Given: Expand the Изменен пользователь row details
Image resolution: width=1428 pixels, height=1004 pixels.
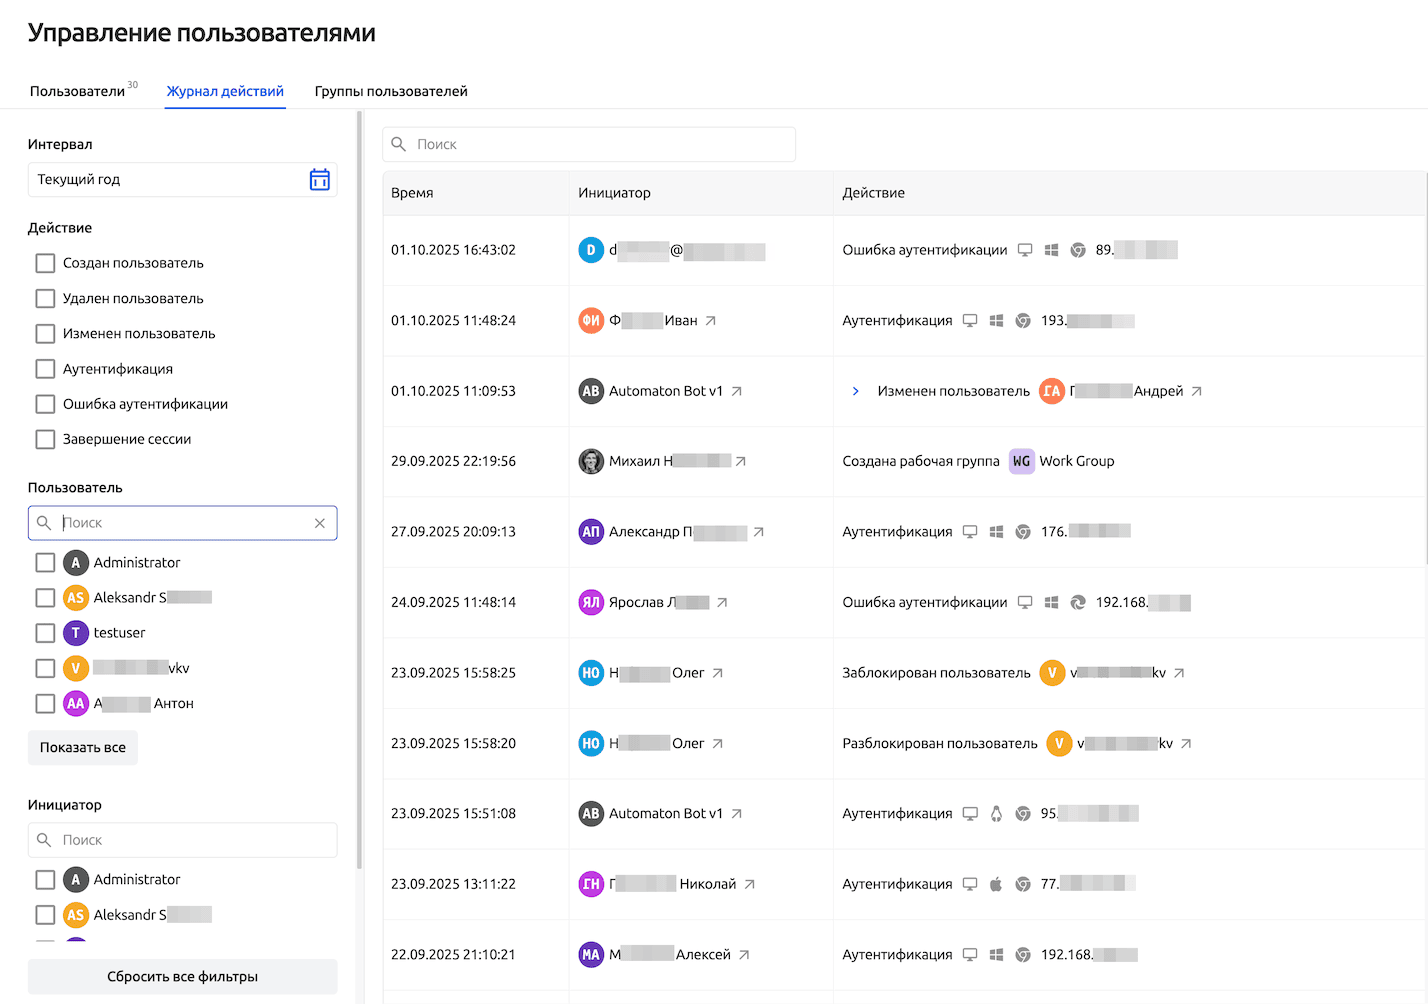Looking at the screenshot, I should 855,392.
